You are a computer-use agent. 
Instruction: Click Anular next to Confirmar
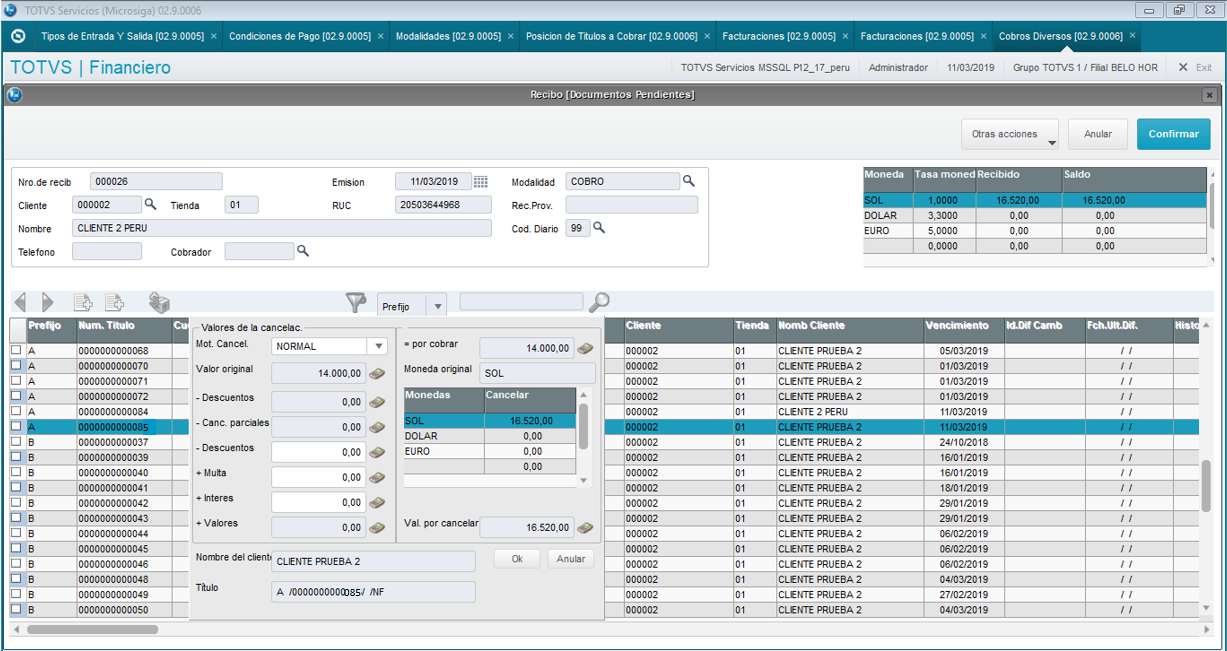1098,134
